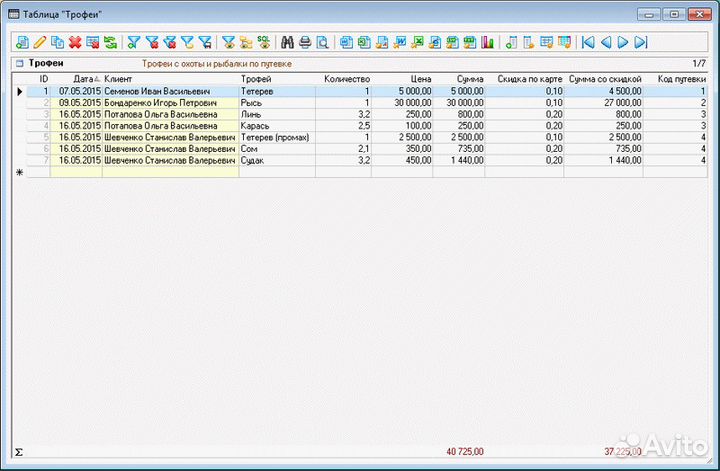Click the red X delete record icon

point(75,43)
